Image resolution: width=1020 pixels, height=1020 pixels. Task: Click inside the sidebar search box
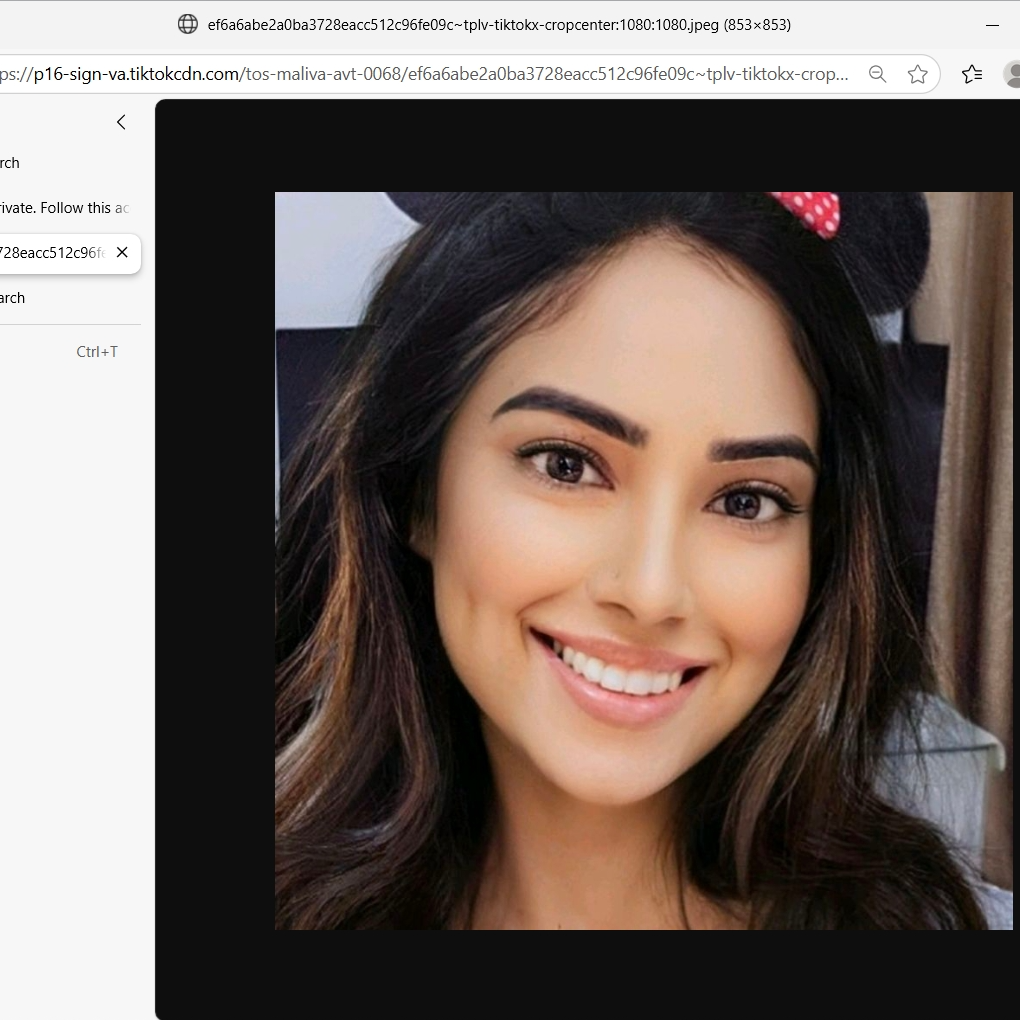pos(55,253)
